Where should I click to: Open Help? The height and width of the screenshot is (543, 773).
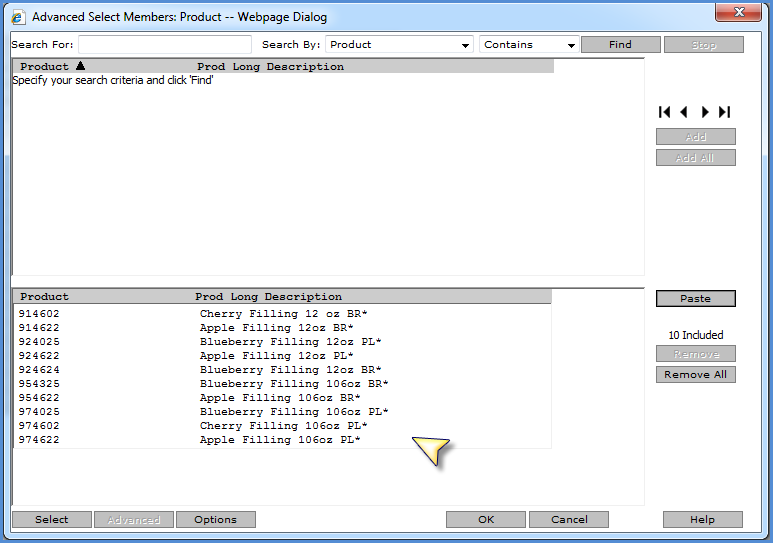(x=703, y=519)
